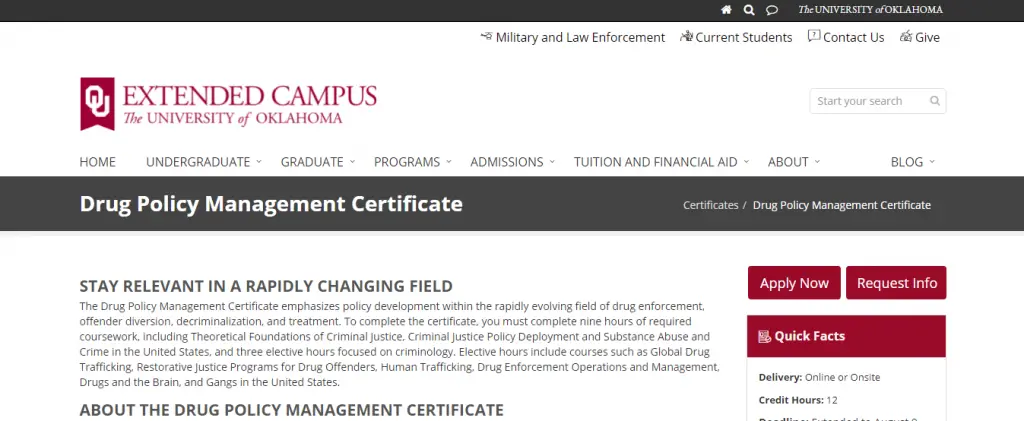Click the Request Info button
This screenshot has height=421, width=1024.
(896, 283)
